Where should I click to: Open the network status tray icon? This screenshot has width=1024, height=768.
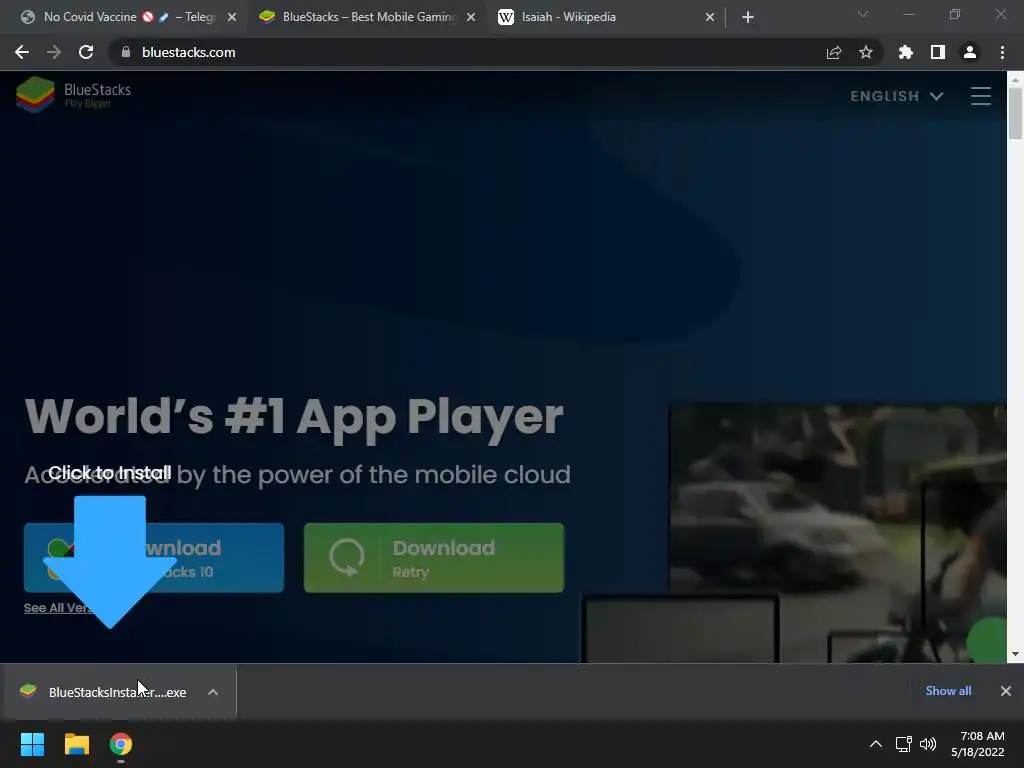pyautogui.click(x=903, y=744)
